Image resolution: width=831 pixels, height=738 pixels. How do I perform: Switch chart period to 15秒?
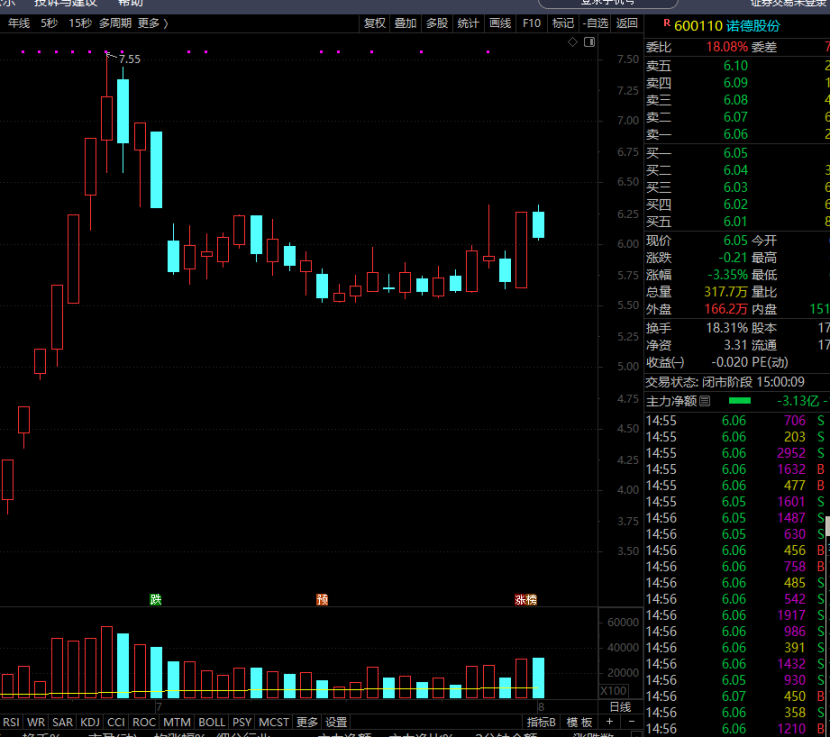[x=79, y=23]
